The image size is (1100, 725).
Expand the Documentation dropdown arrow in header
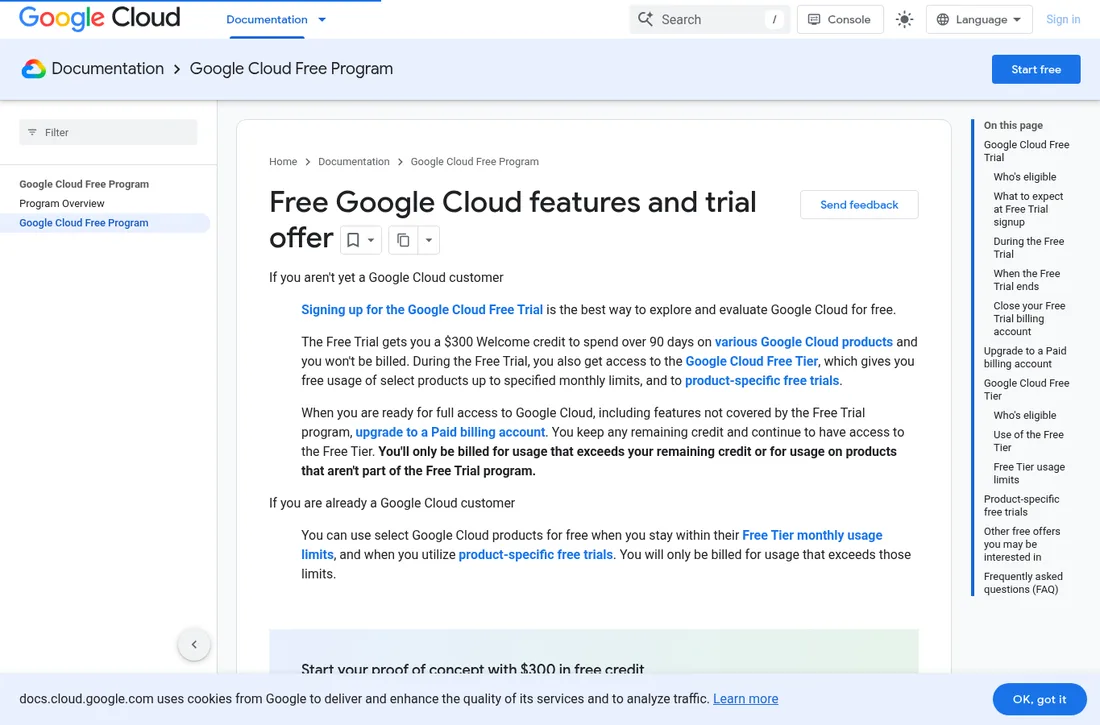click(322, 20)
